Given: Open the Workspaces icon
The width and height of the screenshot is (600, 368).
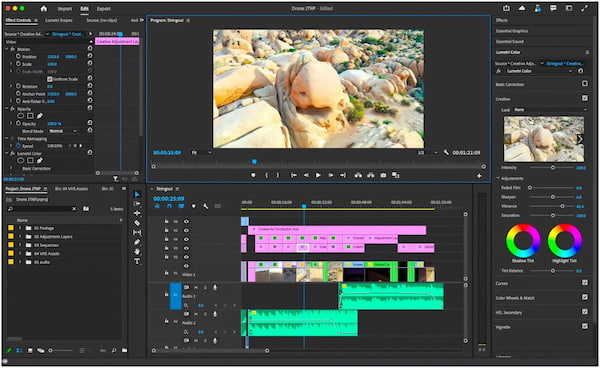Looking at the screenshot, I should [x=569, y=8].
